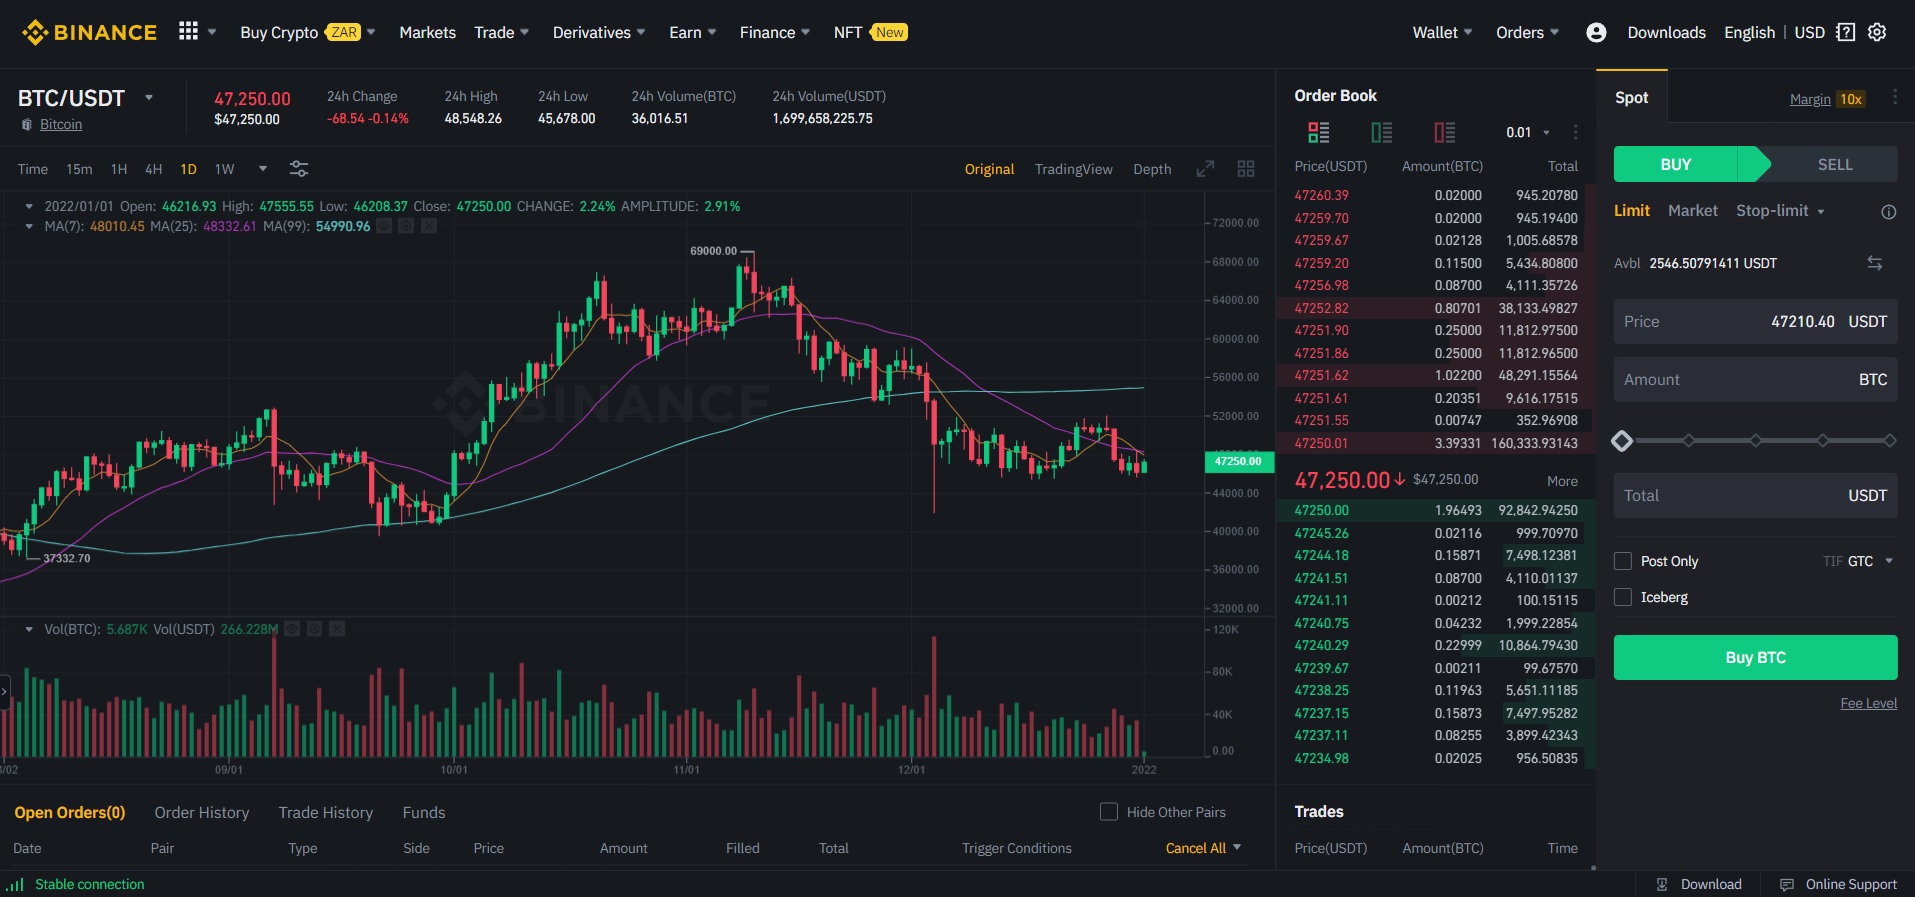
Task: Open MA indicator settings gear
Action: (406, 226)
